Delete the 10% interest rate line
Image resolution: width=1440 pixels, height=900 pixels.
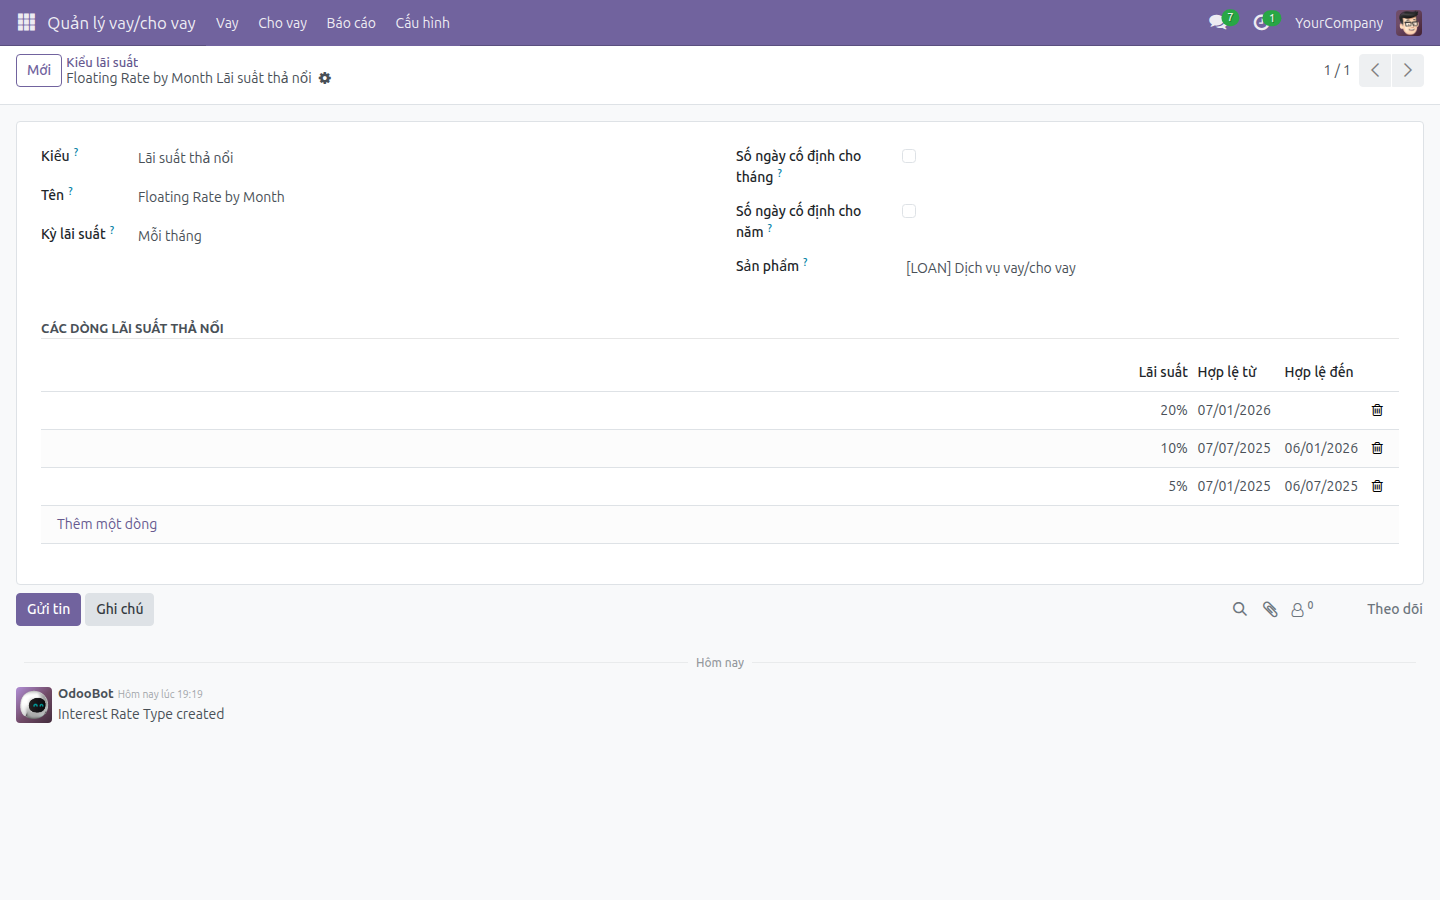tap(1377, 448)
